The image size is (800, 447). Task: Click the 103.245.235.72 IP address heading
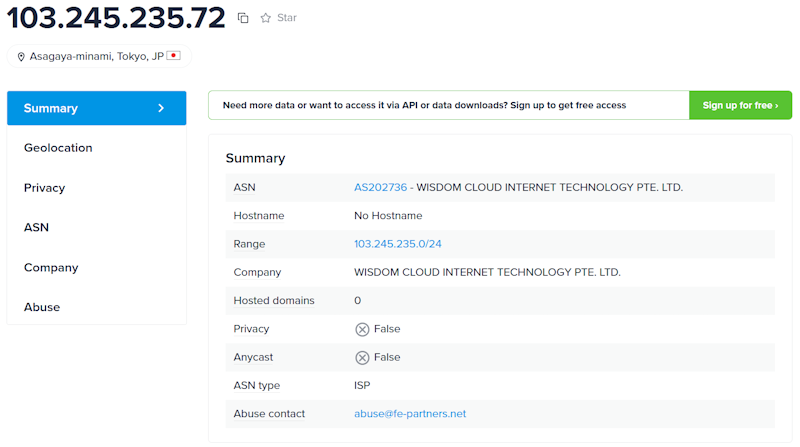pos(116,18)
